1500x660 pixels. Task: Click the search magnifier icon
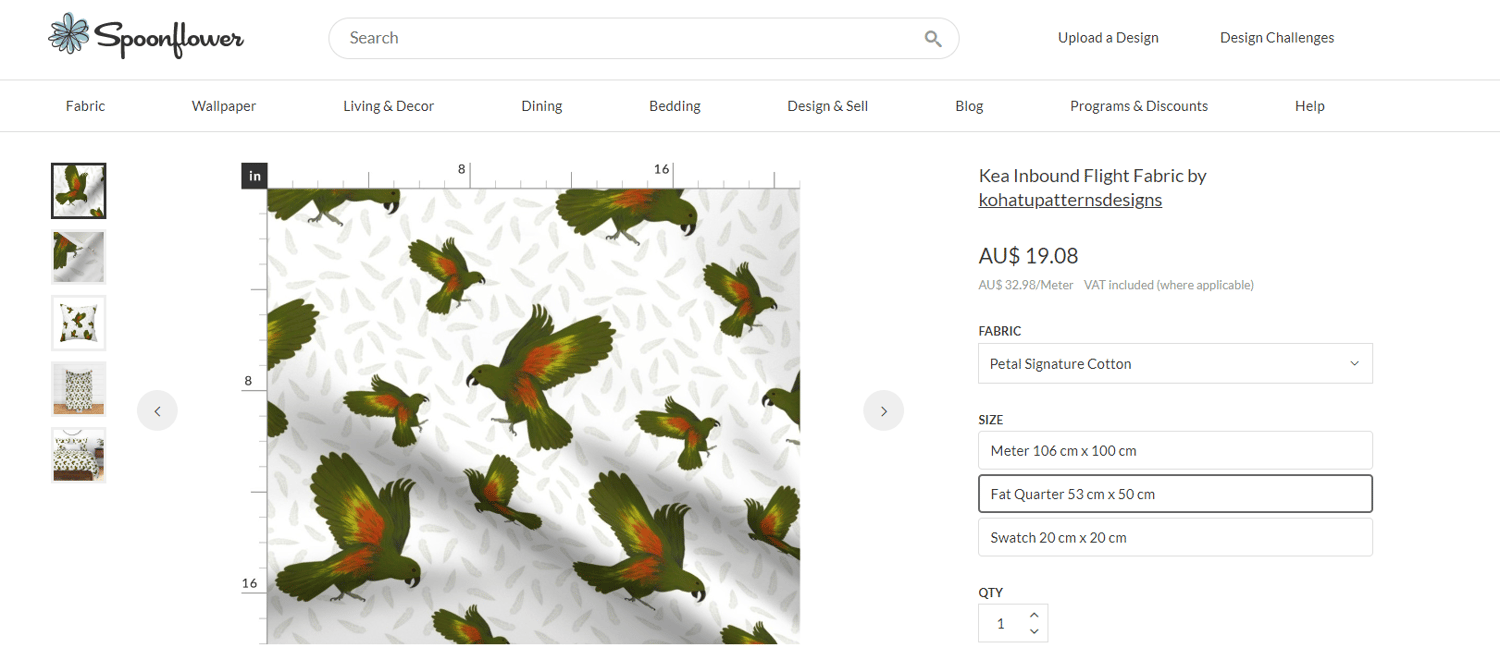click(933, 38)
